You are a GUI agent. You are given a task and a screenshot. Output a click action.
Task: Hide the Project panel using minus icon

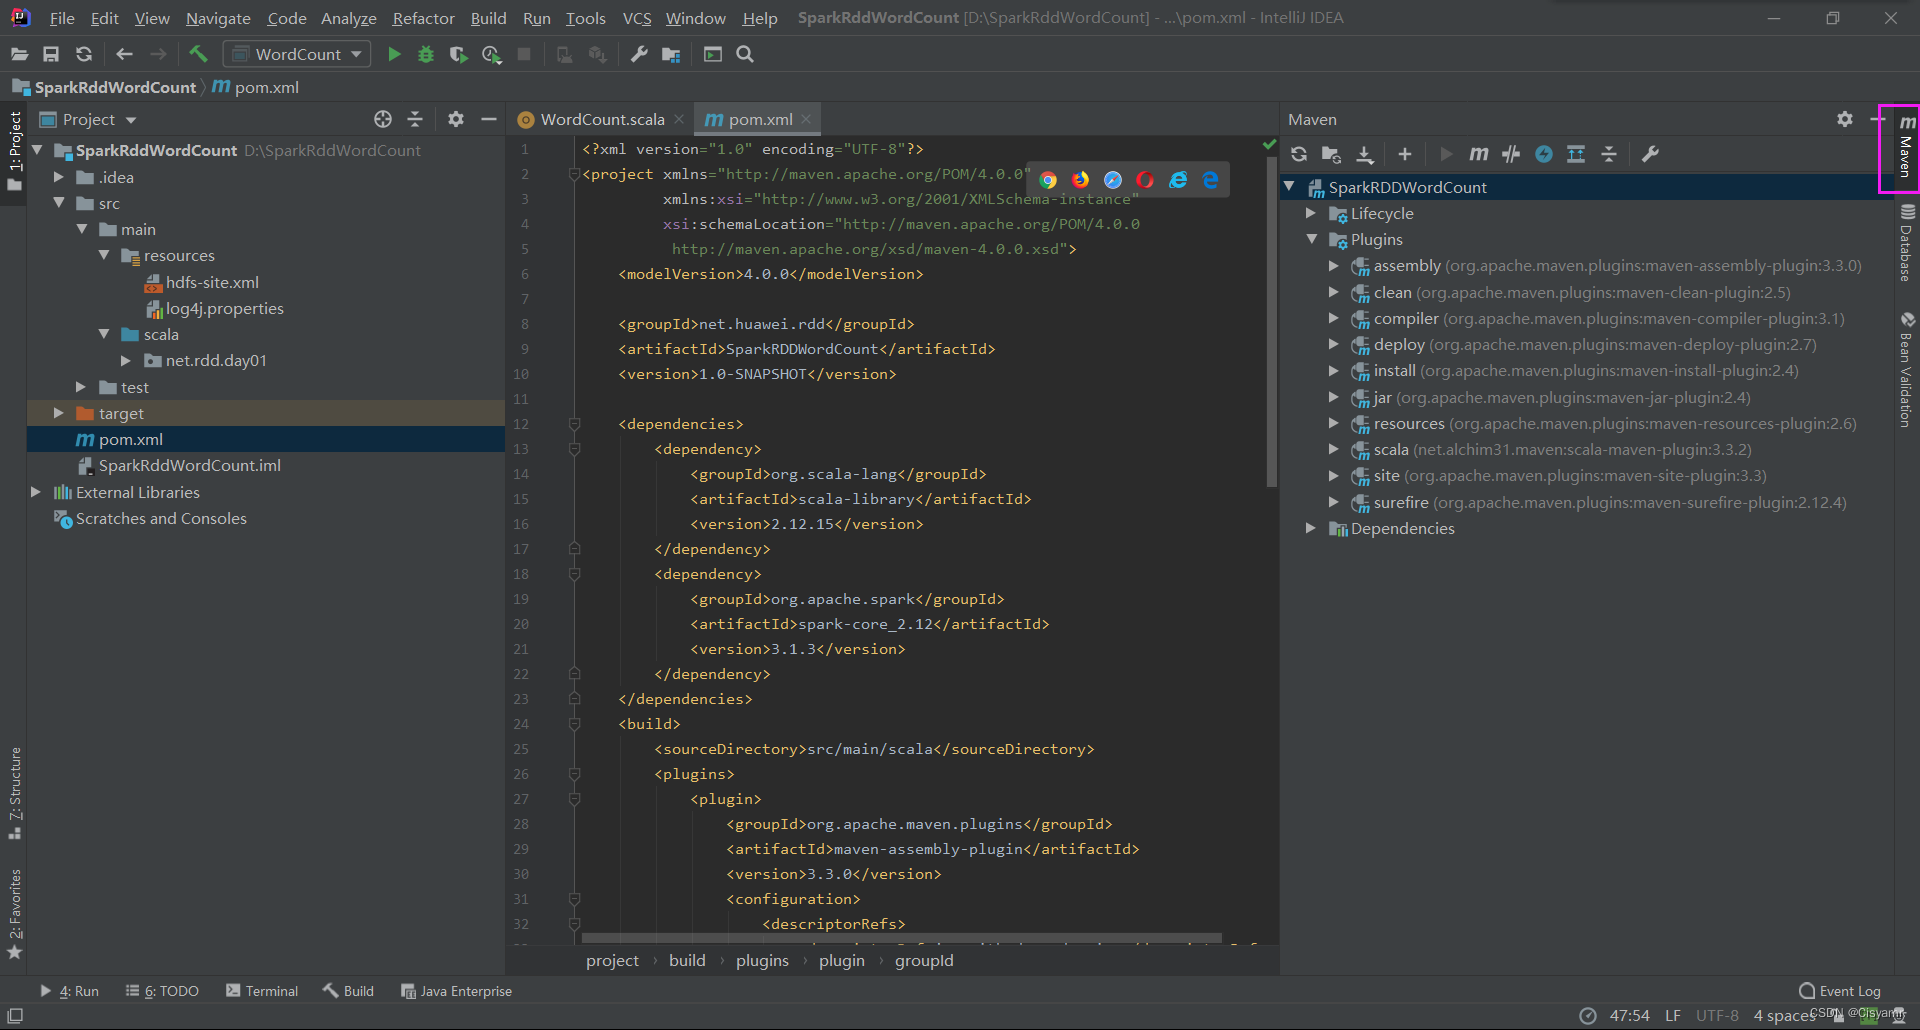tap(489, 119)
